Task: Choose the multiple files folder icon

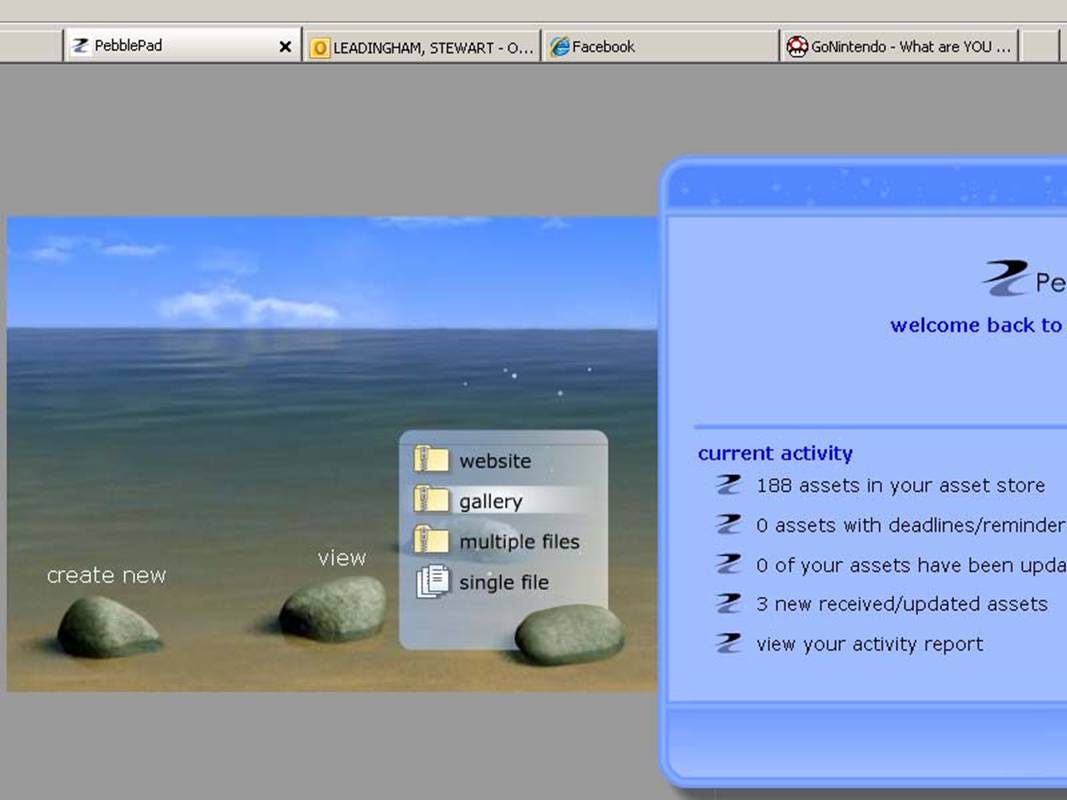Action: (431, 541)
